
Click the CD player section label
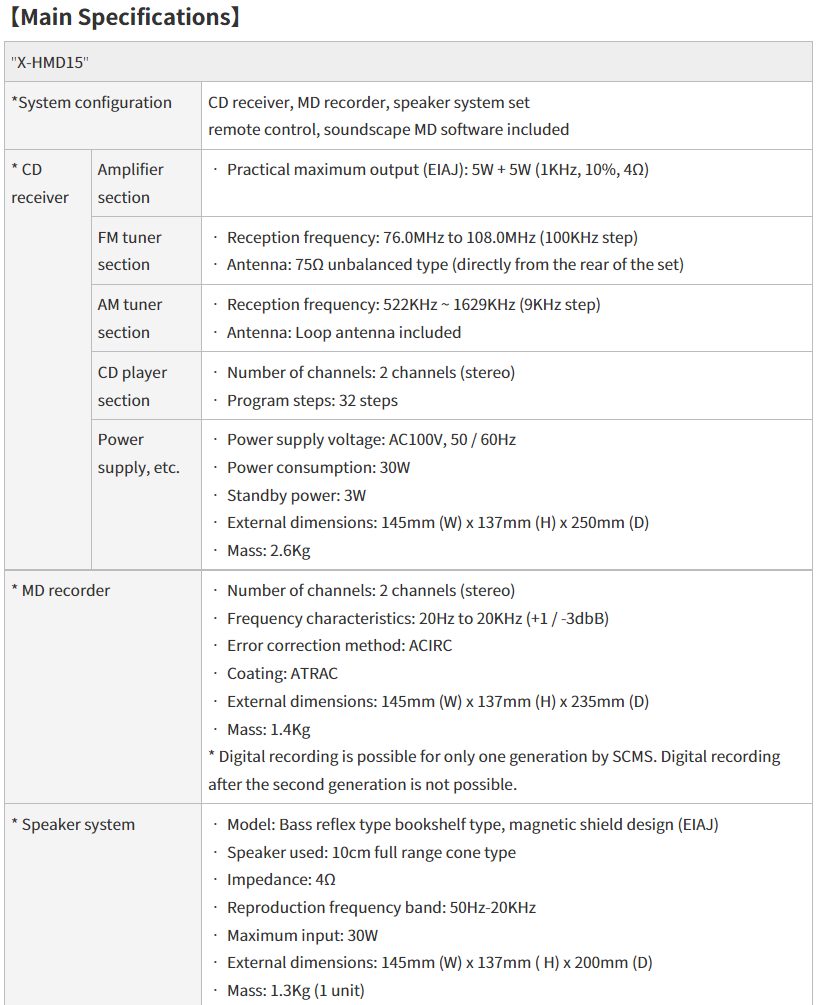pyautogui.click(x=132, y=386)
